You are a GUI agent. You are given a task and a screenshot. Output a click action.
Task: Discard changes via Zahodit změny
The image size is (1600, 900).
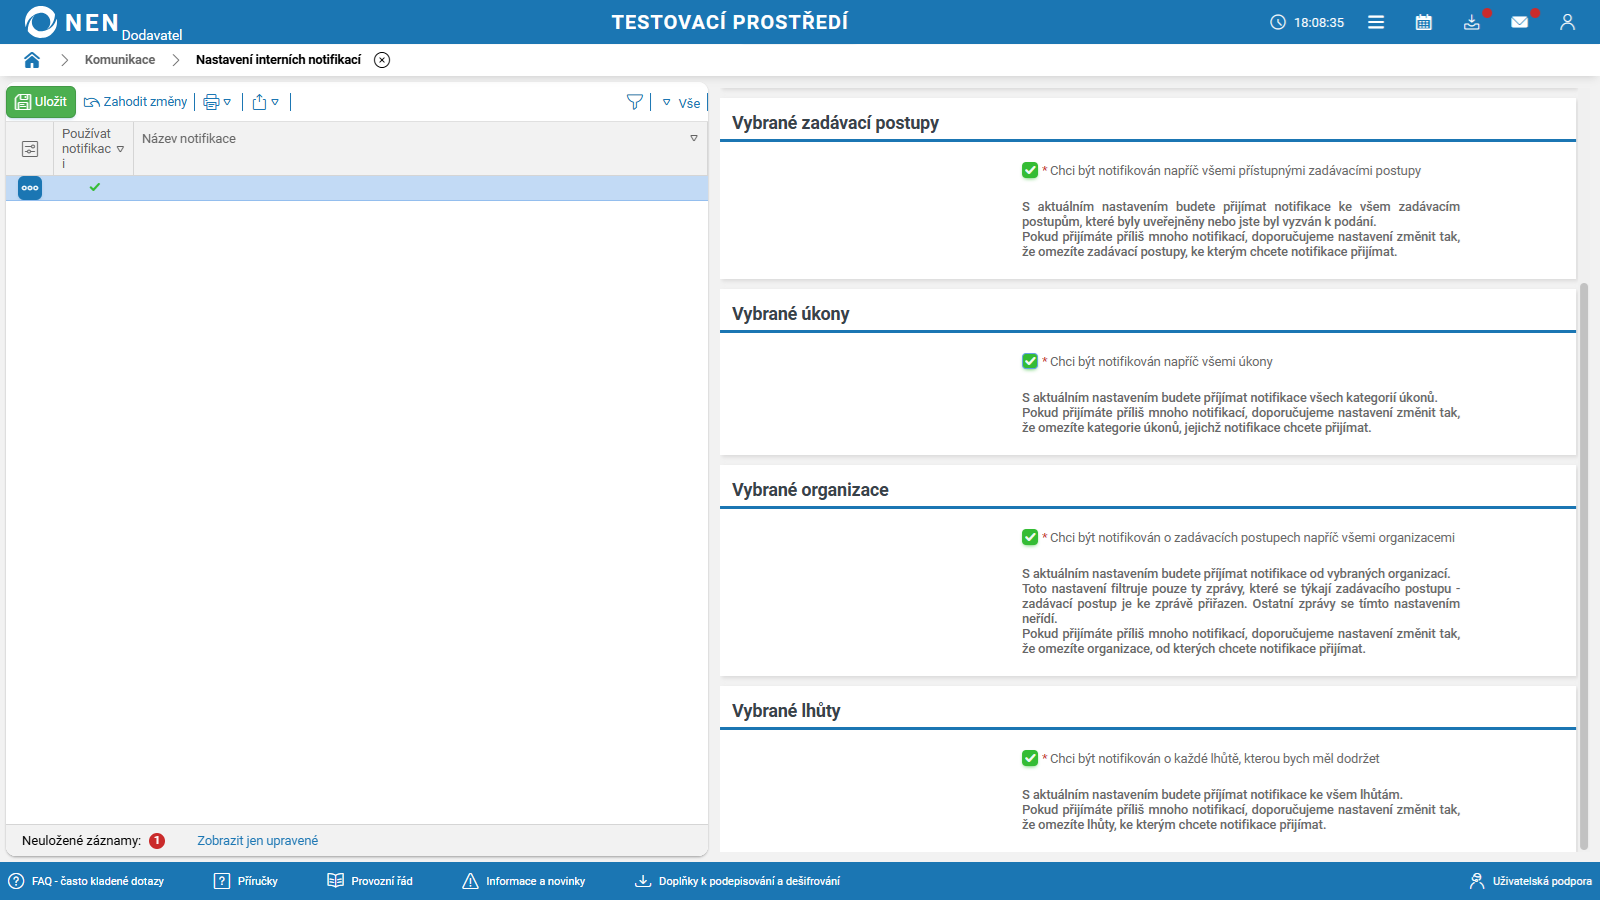tap(135, 102)
